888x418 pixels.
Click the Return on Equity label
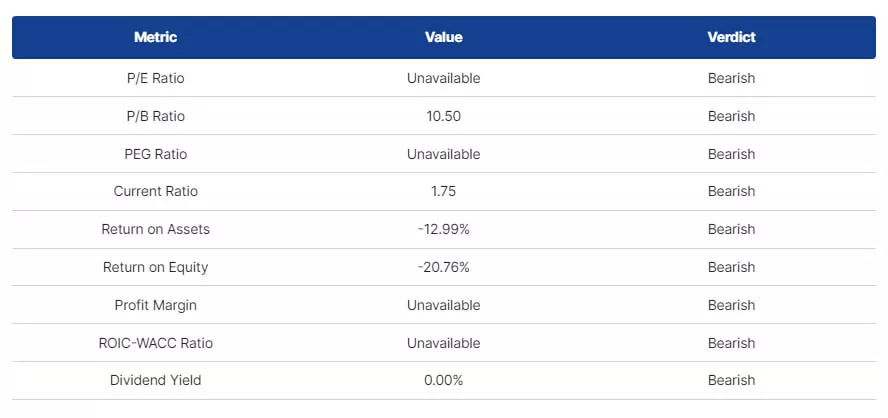coord(155,267)
